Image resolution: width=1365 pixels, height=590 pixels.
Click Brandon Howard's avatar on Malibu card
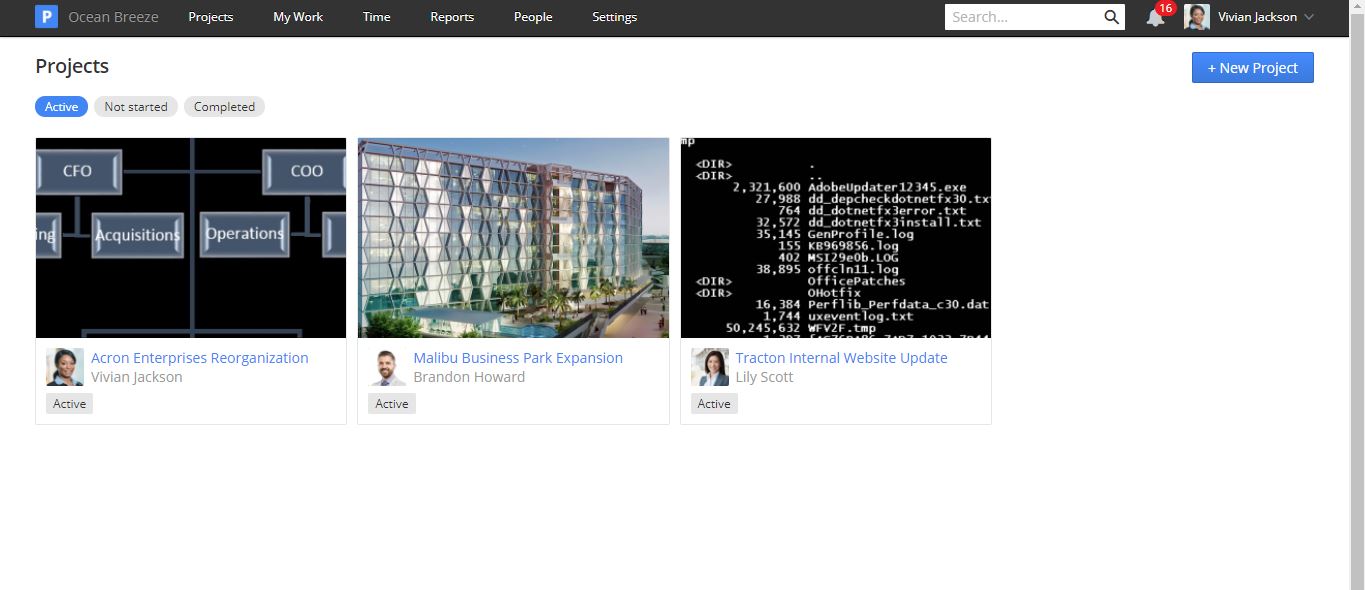387,367
